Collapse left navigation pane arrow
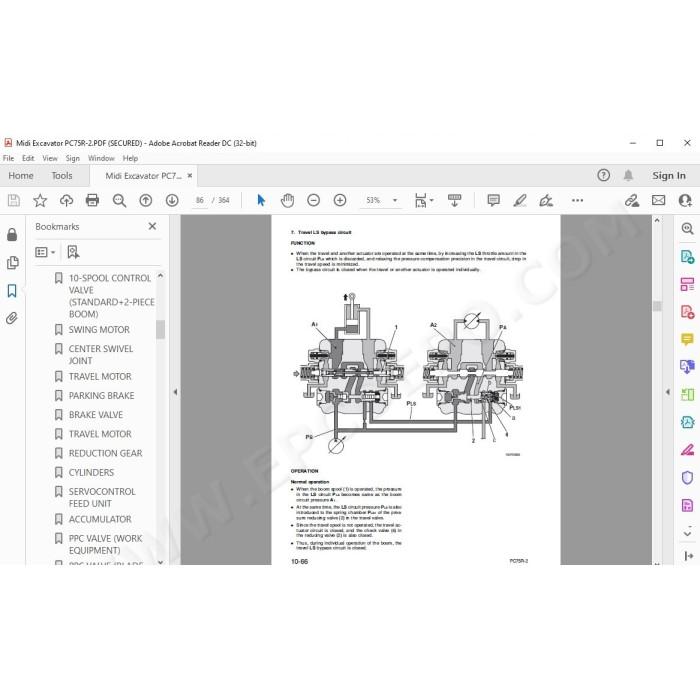Image resolution: width=700 pixels, height=700 pixels. (175, 392)
